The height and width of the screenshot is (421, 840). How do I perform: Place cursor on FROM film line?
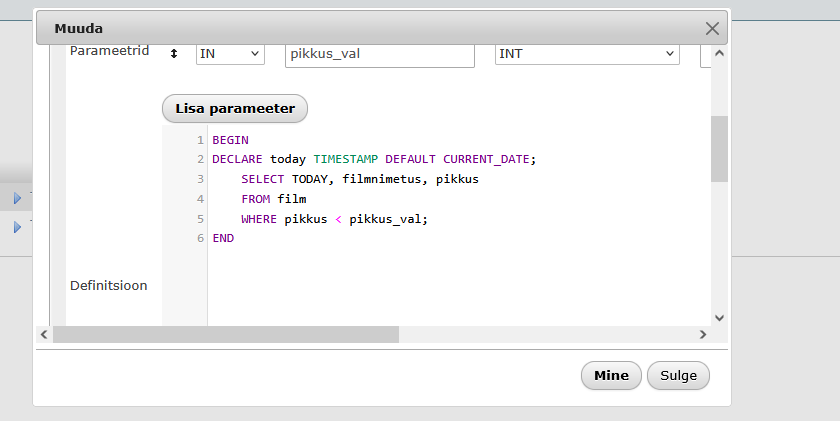tap(273, 199)
